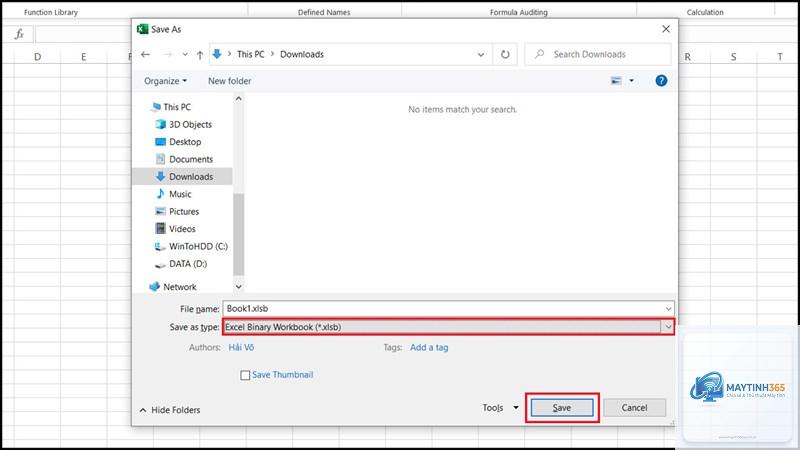The height and width of the screenshot is (450, 800).
Task: Open DATA (D:) drive
Action: point(188,263)
